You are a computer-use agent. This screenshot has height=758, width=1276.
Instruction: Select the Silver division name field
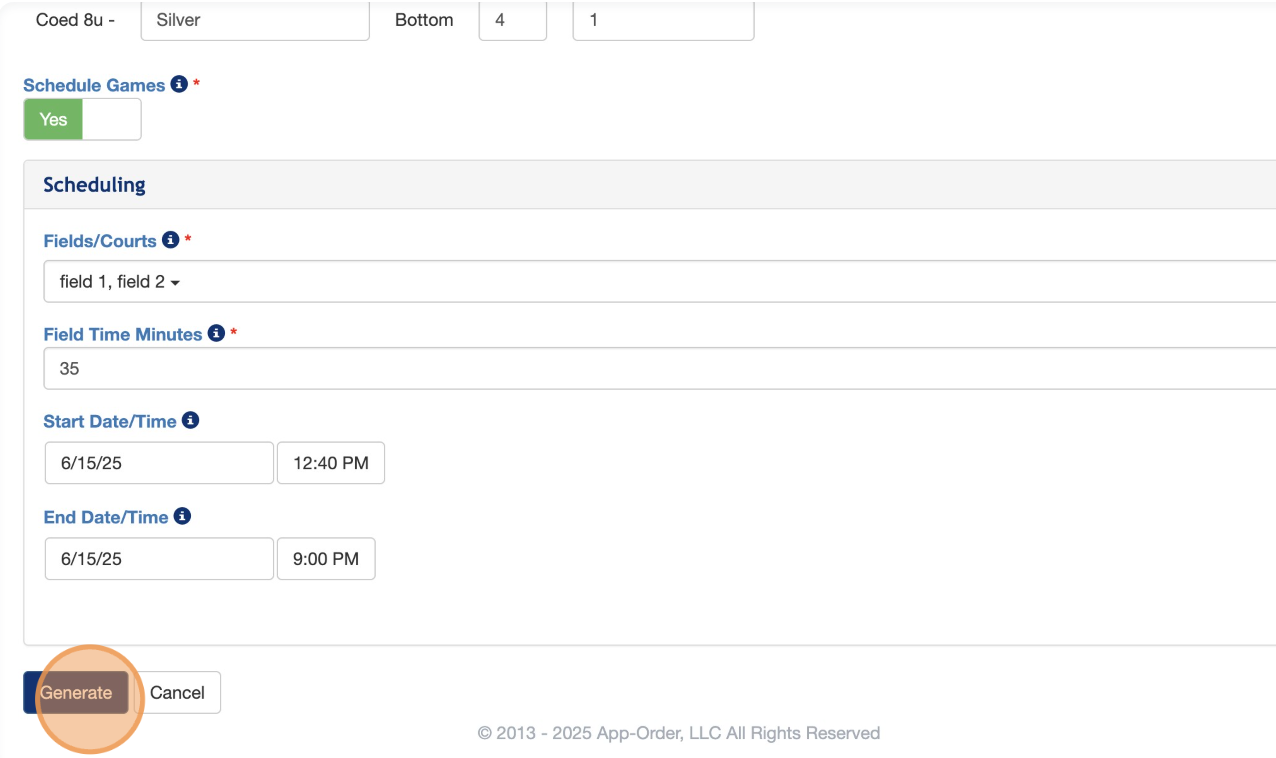pos(255,20)
